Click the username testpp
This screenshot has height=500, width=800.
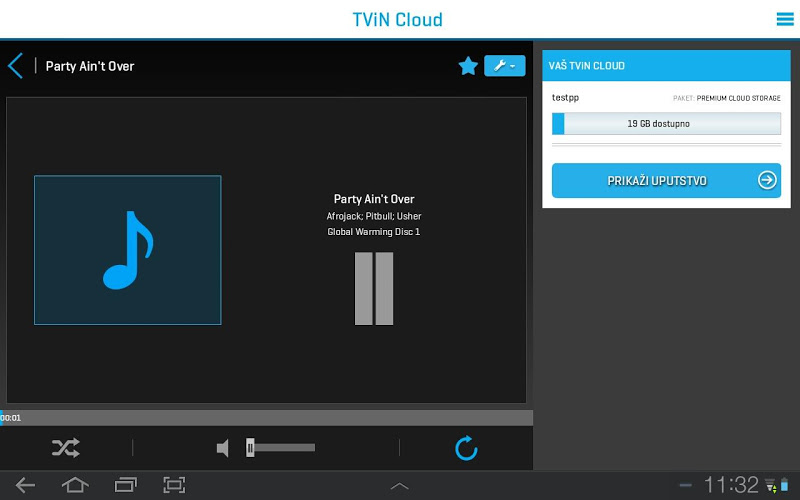coord(565,97)
